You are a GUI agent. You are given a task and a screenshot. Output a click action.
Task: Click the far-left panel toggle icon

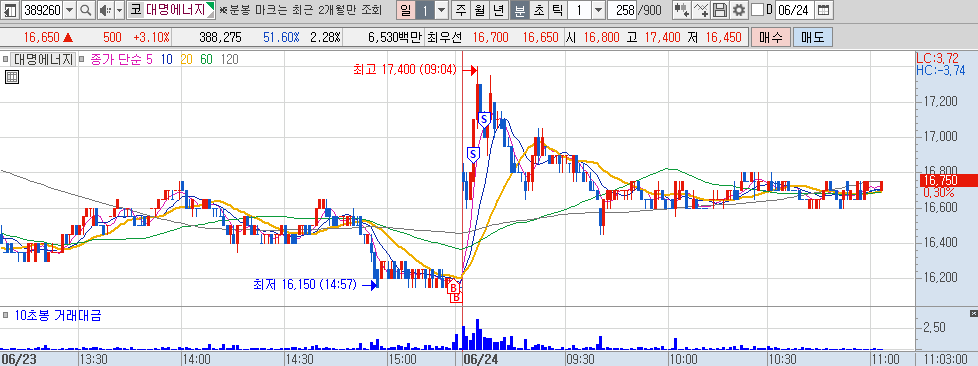point(9,9)
